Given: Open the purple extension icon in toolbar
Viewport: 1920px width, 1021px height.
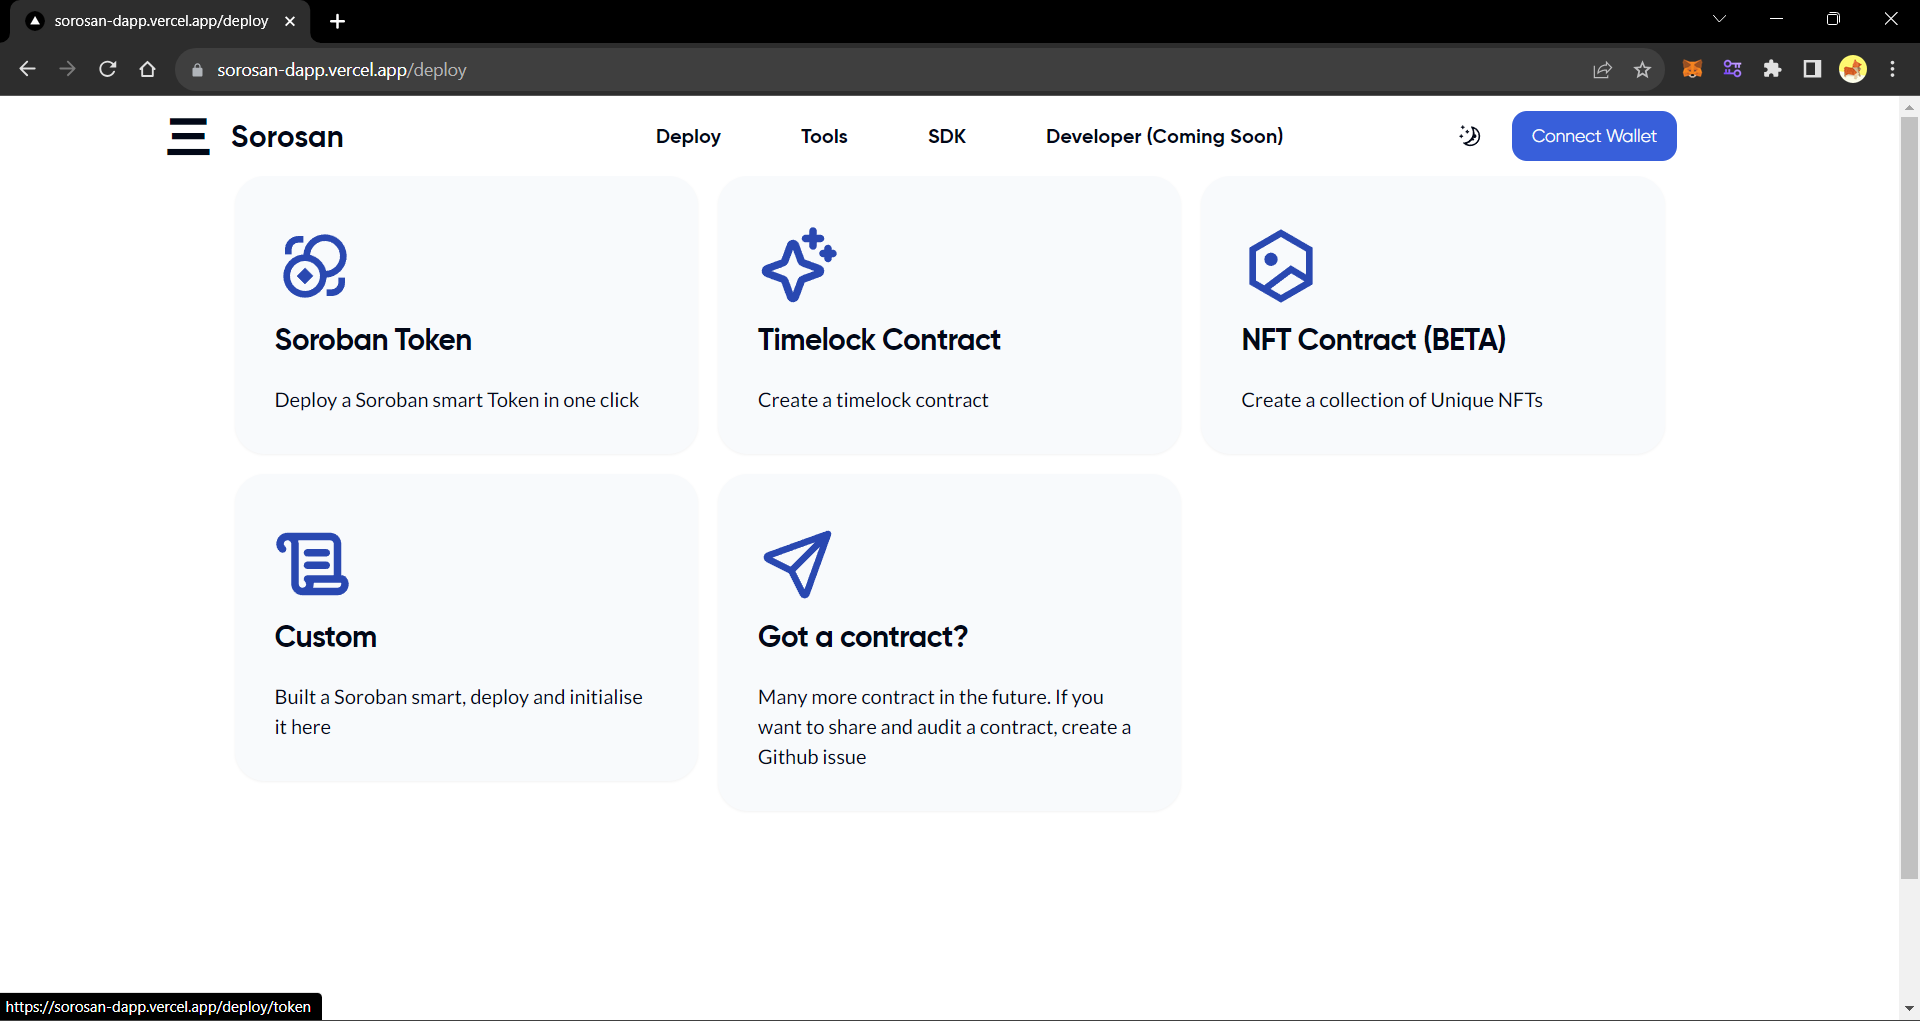Looking at the screenshot, I should point(1732,69).
